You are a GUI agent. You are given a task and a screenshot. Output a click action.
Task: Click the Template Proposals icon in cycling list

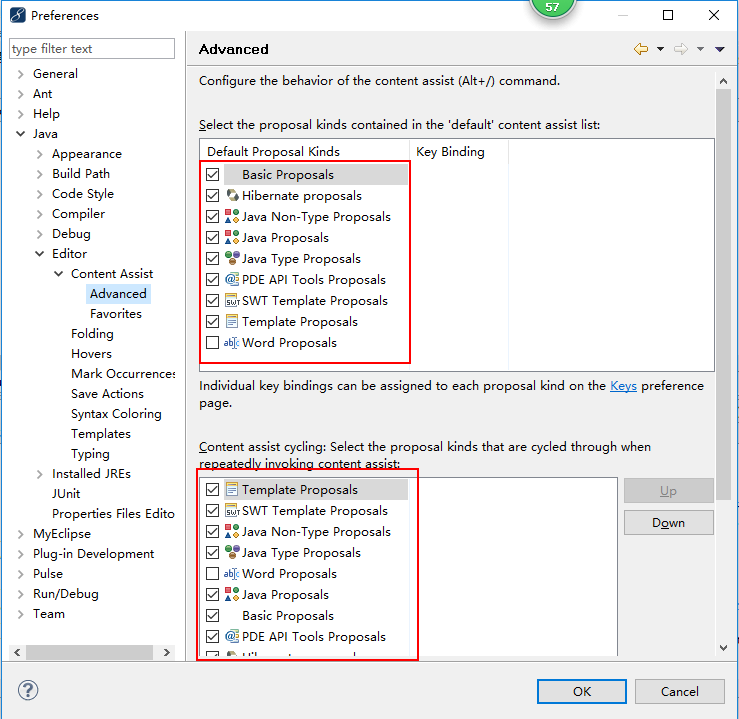pyautogui.click(x=232, y=490)
